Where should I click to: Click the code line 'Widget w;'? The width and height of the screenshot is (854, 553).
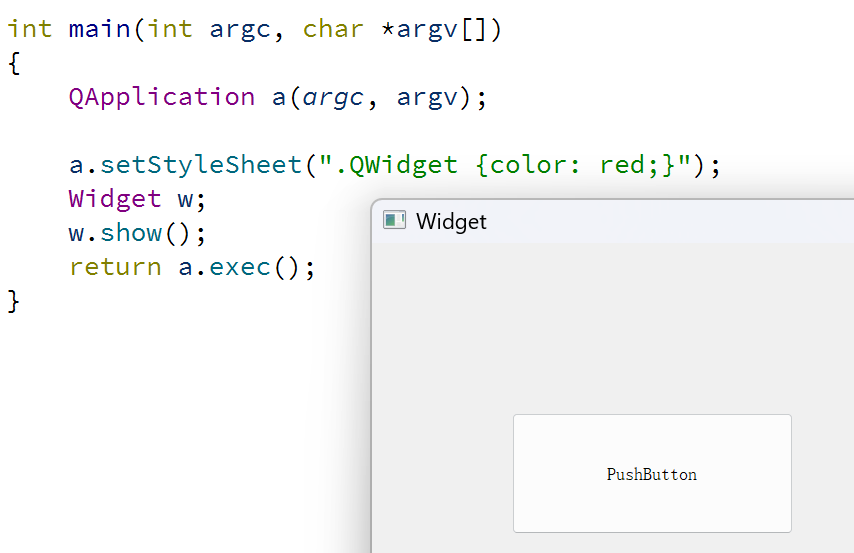point(137,199)
